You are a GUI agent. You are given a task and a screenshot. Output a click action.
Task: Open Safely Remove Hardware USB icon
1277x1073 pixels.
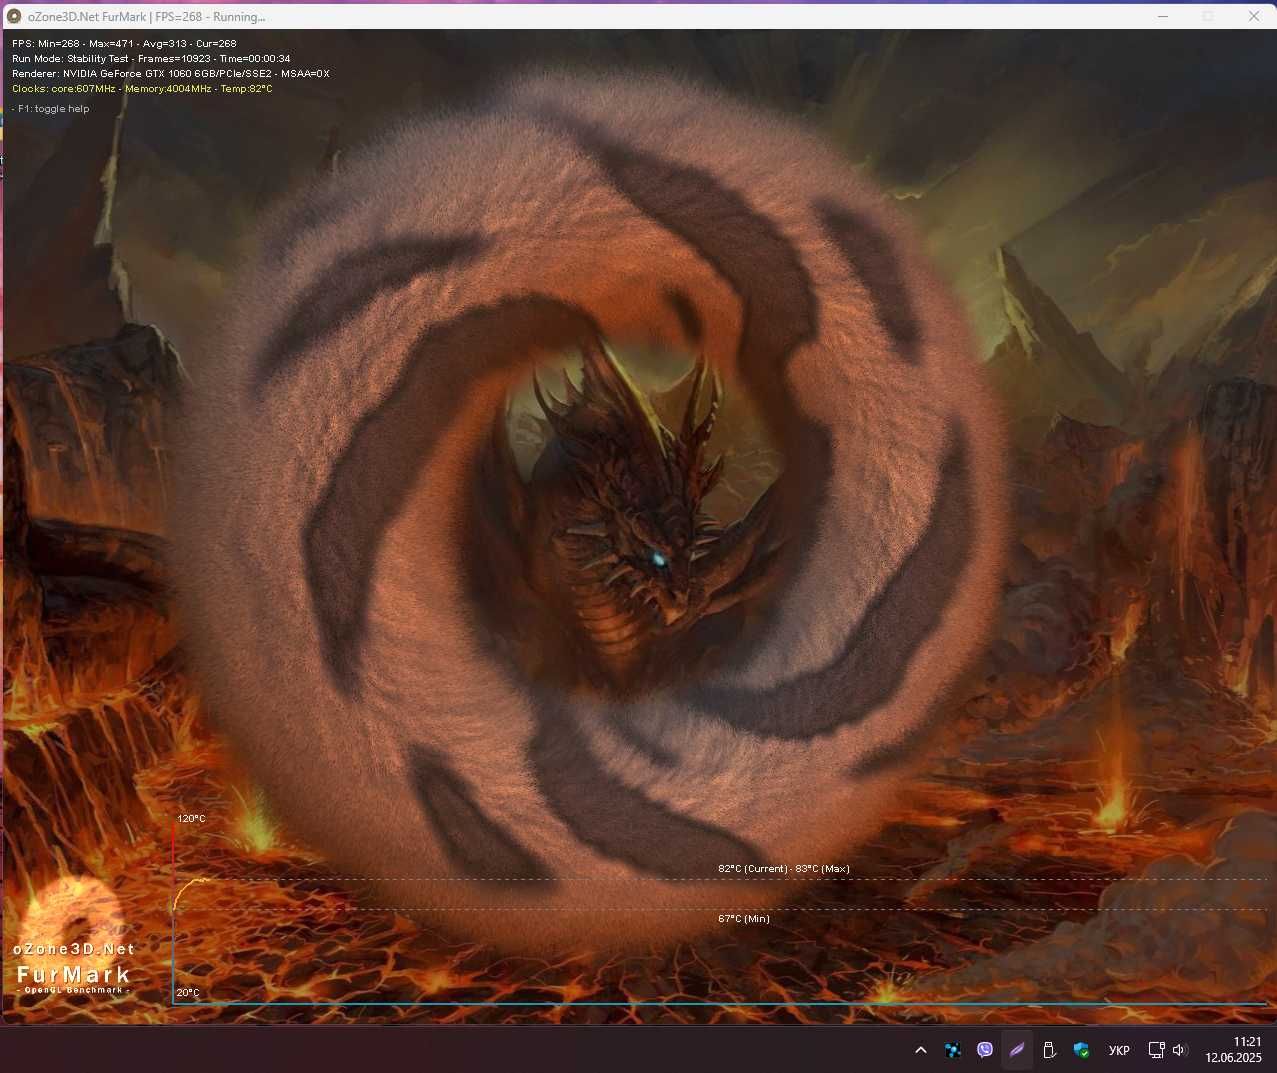pos(1049,1050)
